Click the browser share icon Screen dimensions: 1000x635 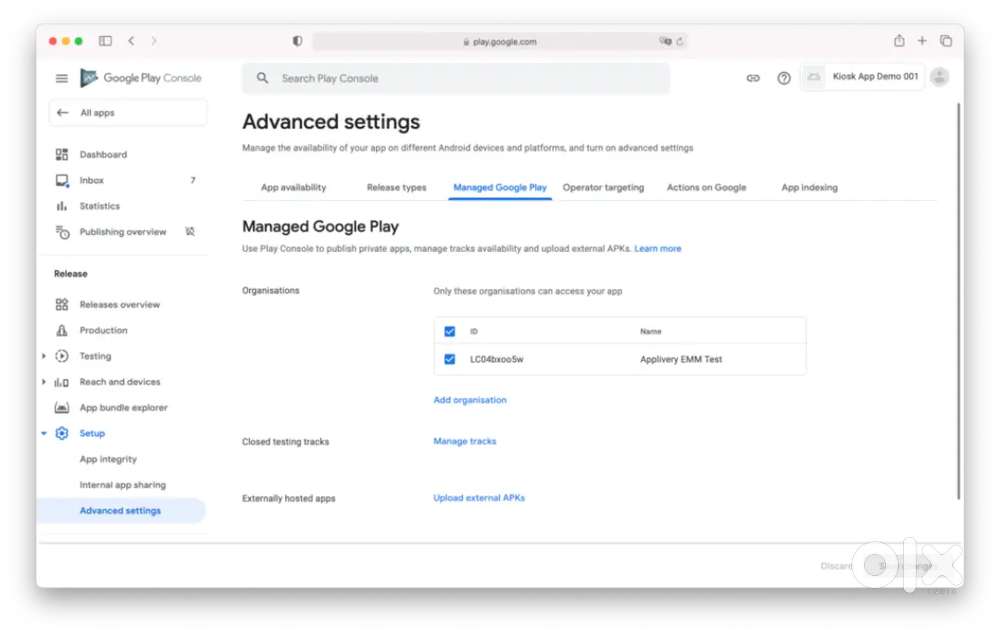click(x=899, y=41)
